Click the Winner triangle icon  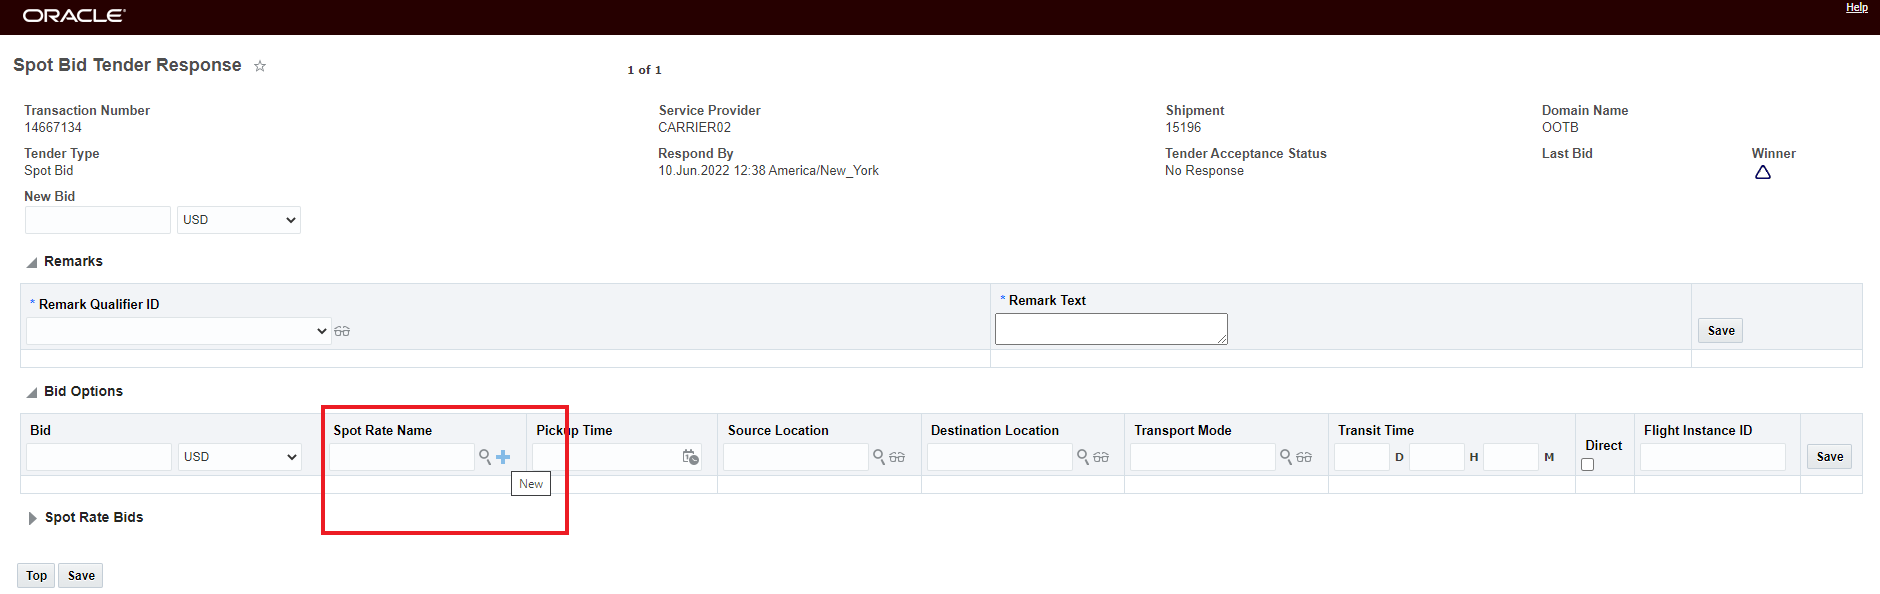1763,173
